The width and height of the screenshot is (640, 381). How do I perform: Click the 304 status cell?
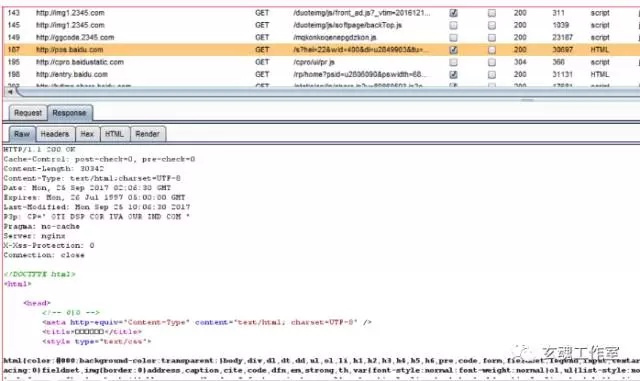[x=520, y=62]
